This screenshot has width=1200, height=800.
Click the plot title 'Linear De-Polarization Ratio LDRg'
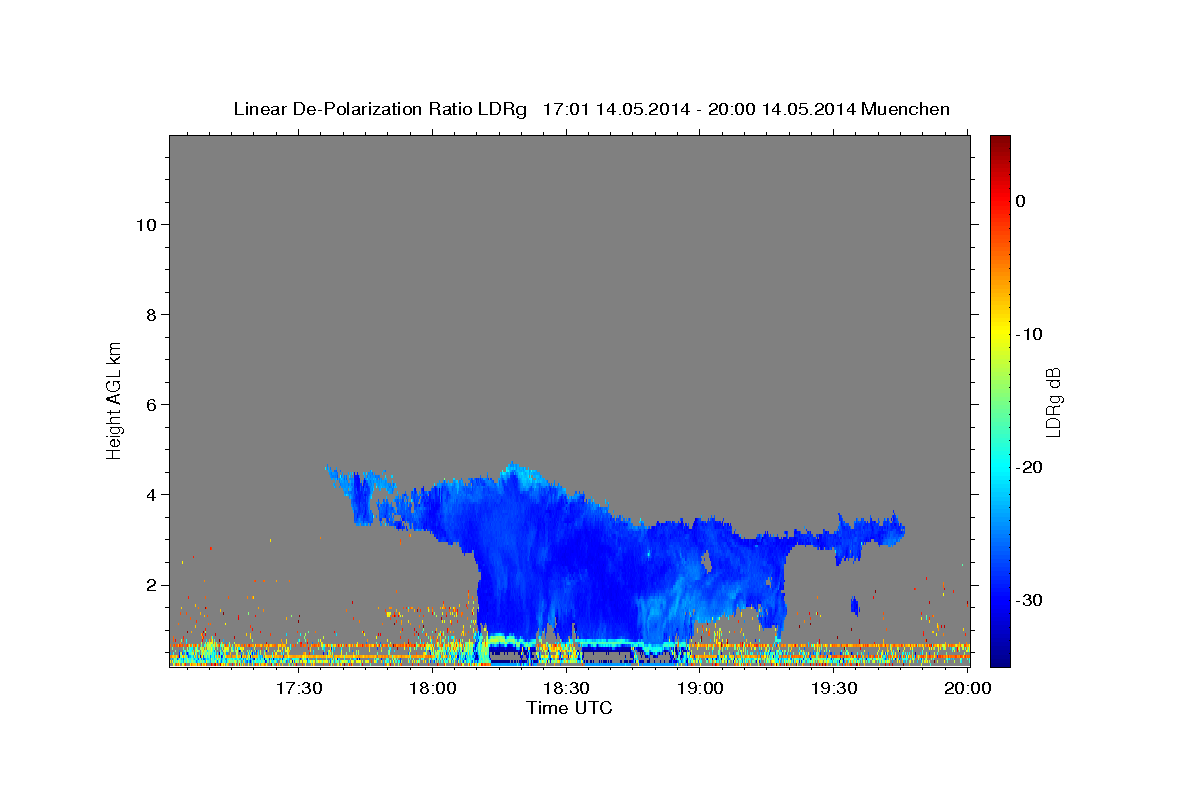point(380,109)
